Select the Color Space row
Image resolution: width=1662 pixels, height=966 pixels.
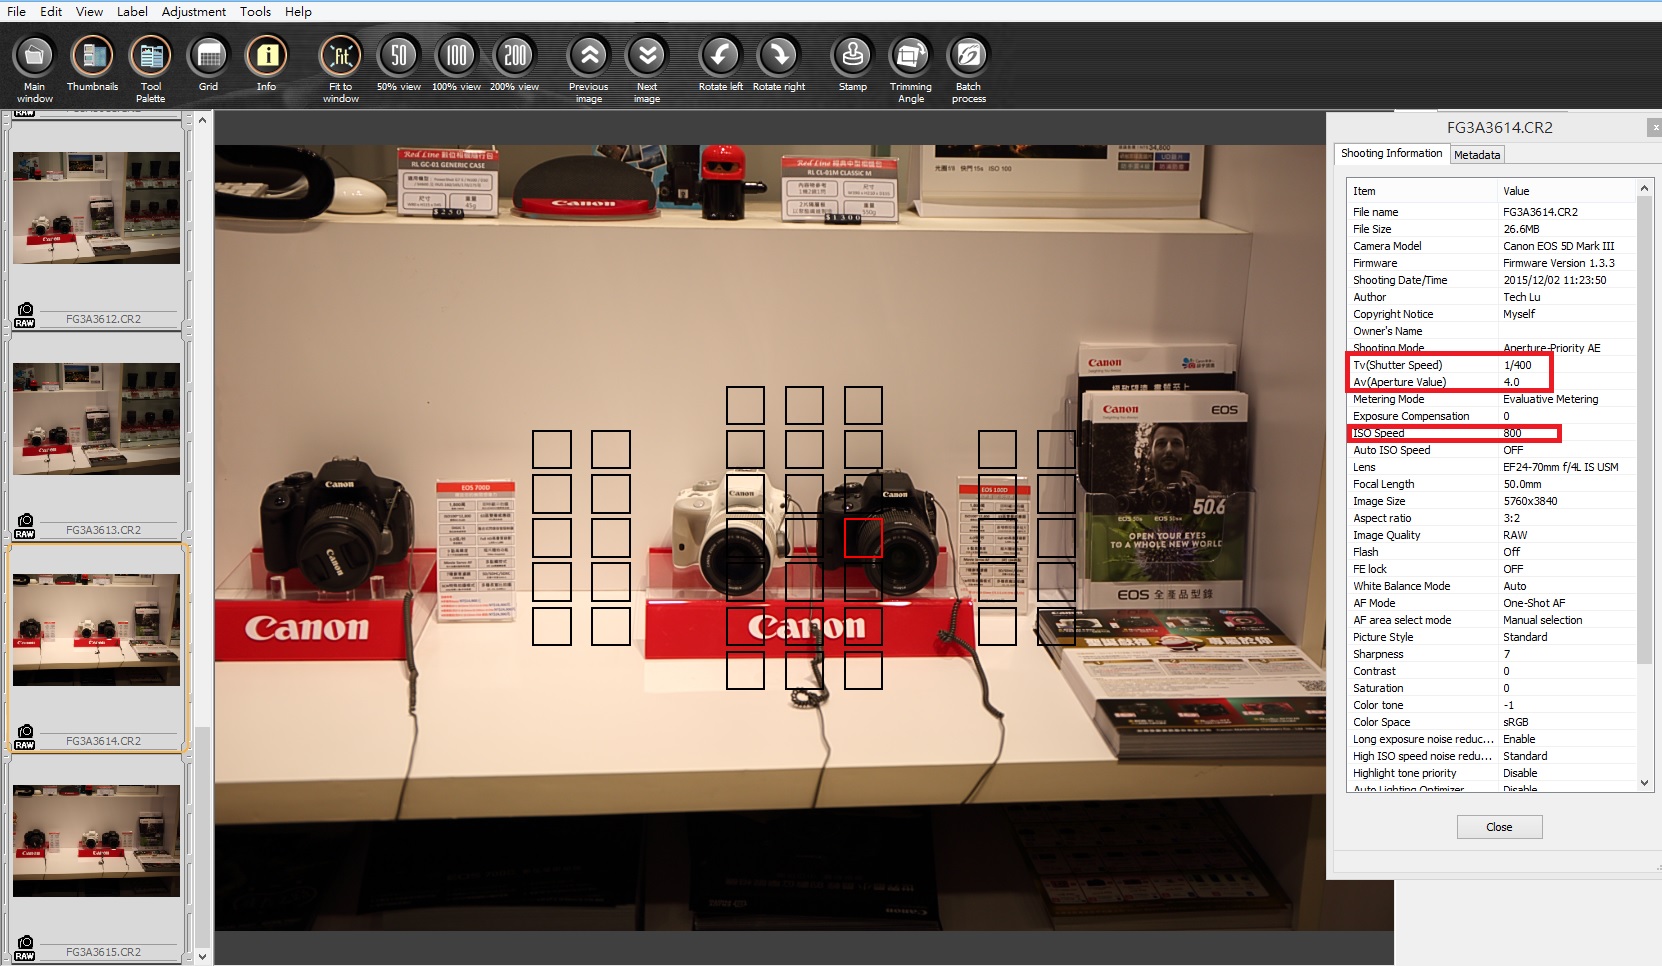coord(1492,722)
